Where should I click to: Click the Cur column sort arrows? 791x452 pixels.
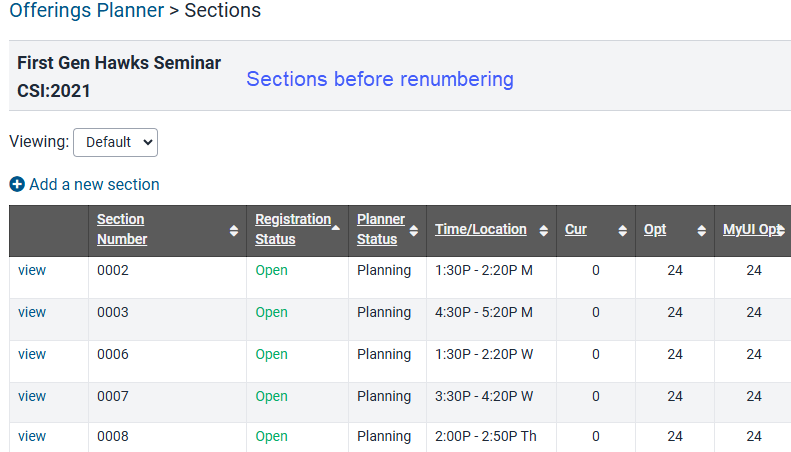pos(623,231)
